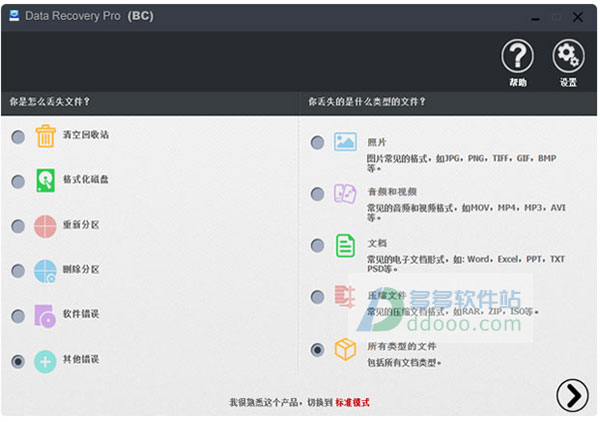
Task: Click the 清空回收站 label text
Action: [86, 135]
